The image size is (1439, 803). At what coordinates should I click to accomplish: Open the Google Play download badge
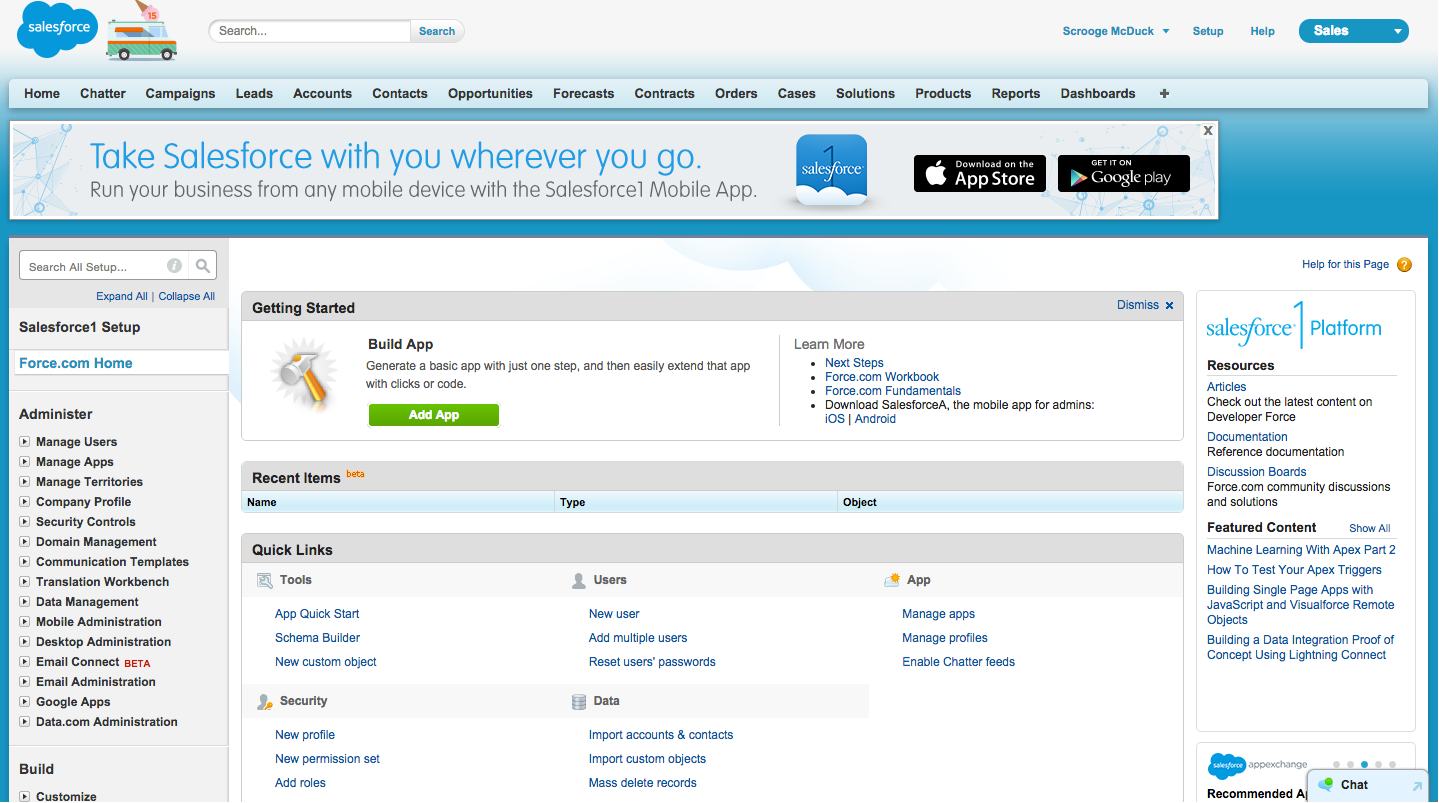(x=1124, y=173)
